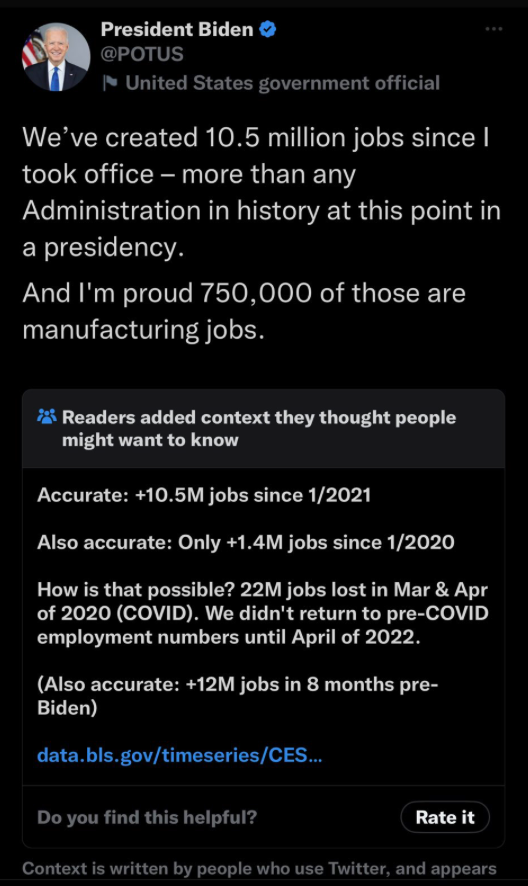Open the three-dot more options menu

[x=494, y=29]
